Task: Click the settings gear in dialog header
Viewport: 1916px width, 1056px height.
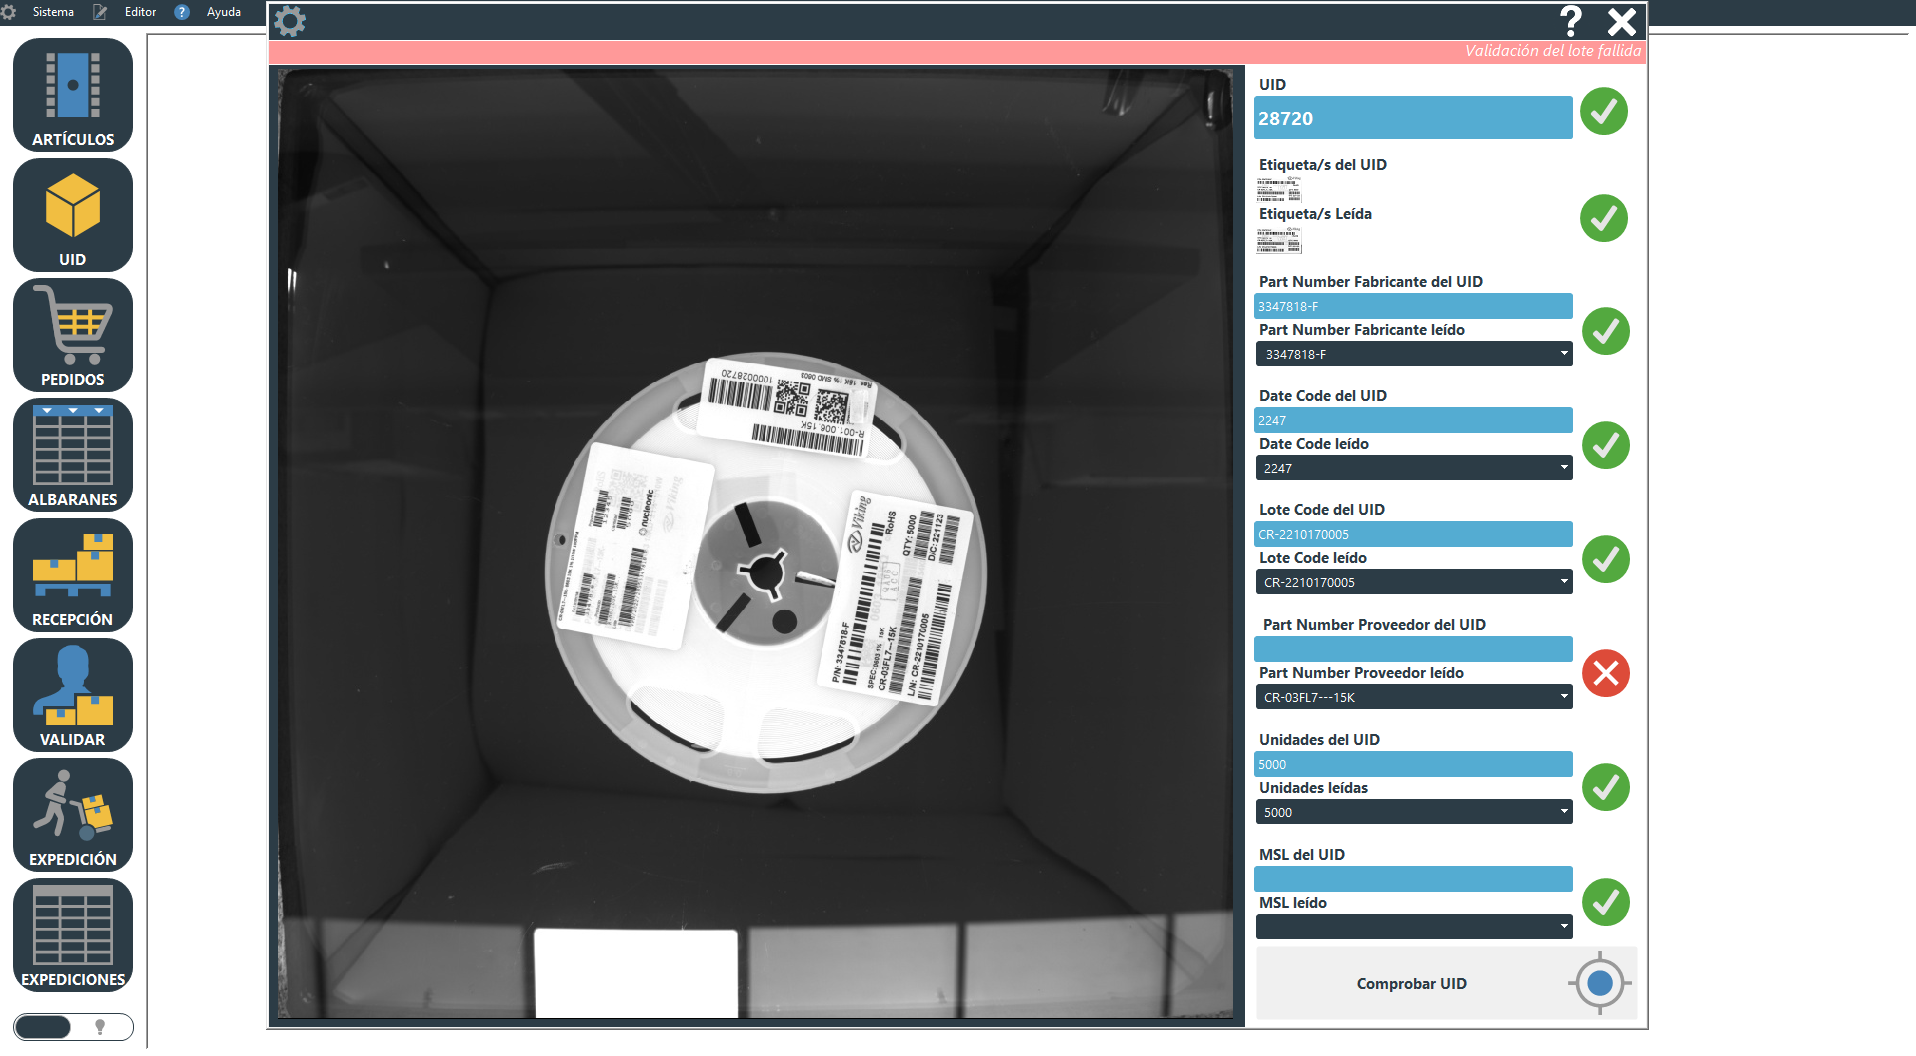Action: pos(290,21)
